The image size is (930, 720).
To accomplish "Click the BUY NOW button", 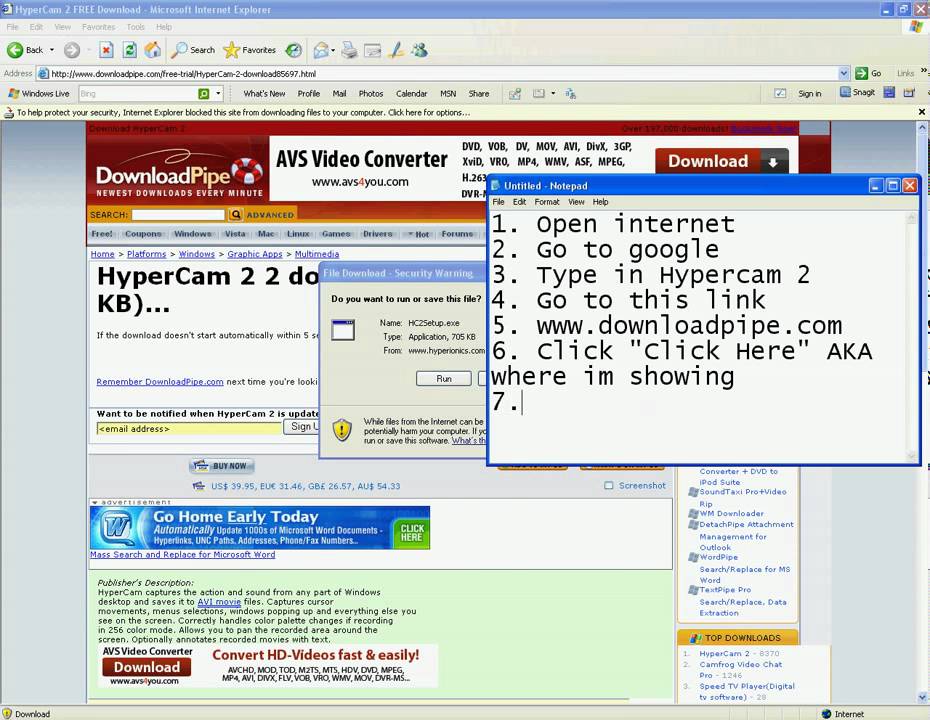I will [222, 466].
